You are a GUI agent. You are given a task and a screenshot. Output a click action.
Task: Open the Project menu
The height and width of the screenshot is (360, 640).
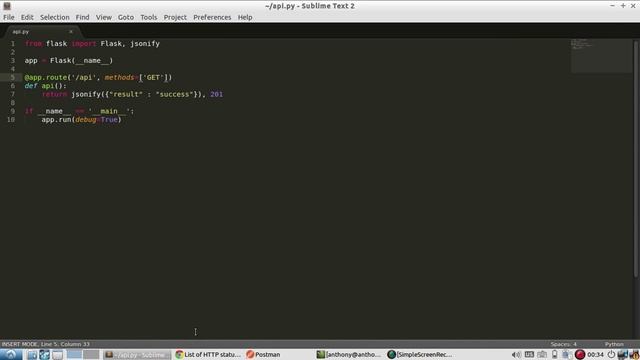pyautogui.click(x=175, y=17)
